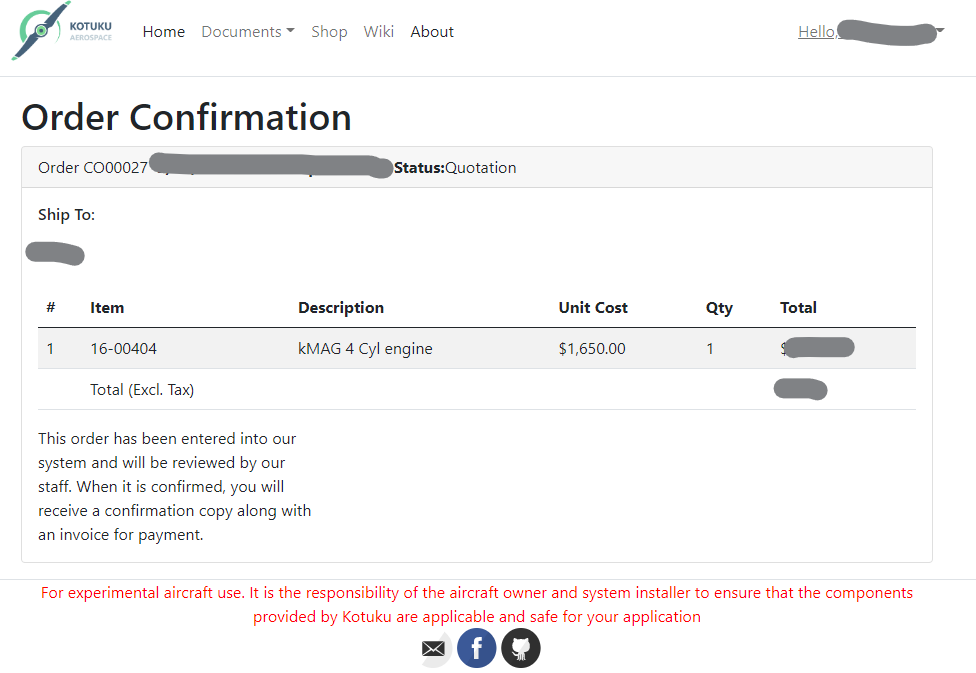Click the Description column header
Screen dimensions: 976x673
pos(341,308)
